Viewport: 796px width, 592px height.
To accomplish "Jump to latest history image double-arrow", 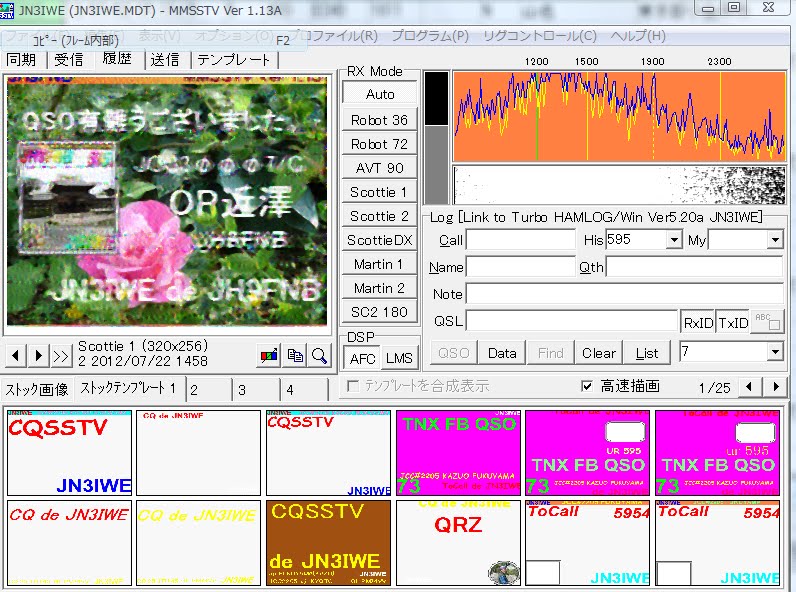I will 60,355.
